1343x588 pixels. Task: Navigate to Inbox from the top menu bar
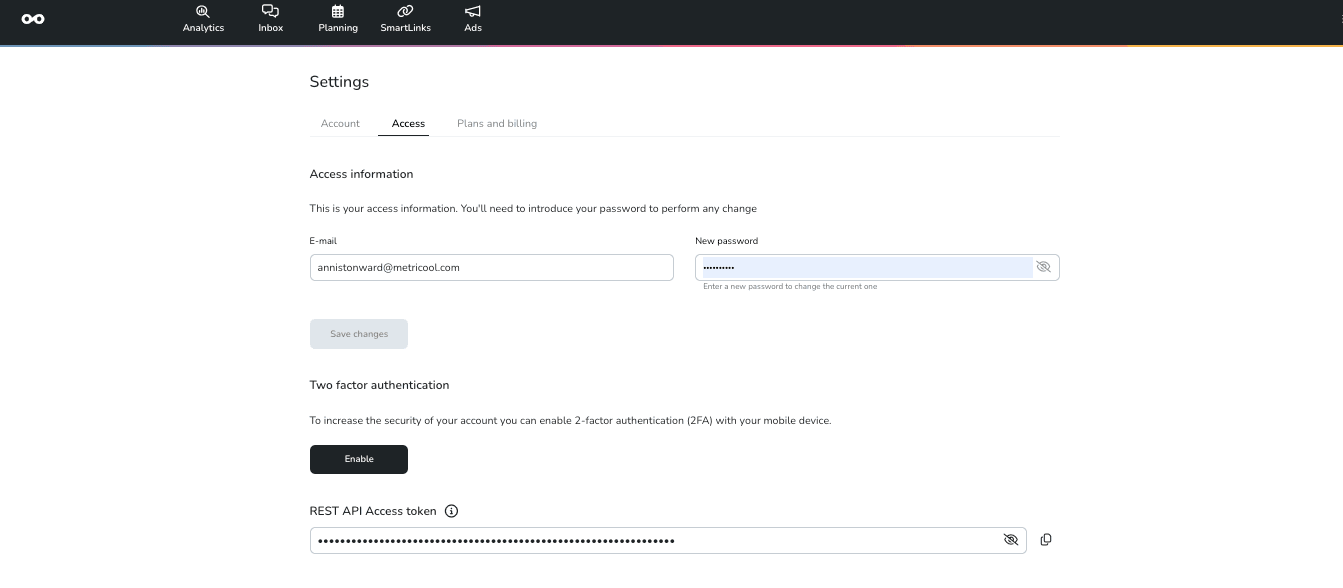(270, 18)
